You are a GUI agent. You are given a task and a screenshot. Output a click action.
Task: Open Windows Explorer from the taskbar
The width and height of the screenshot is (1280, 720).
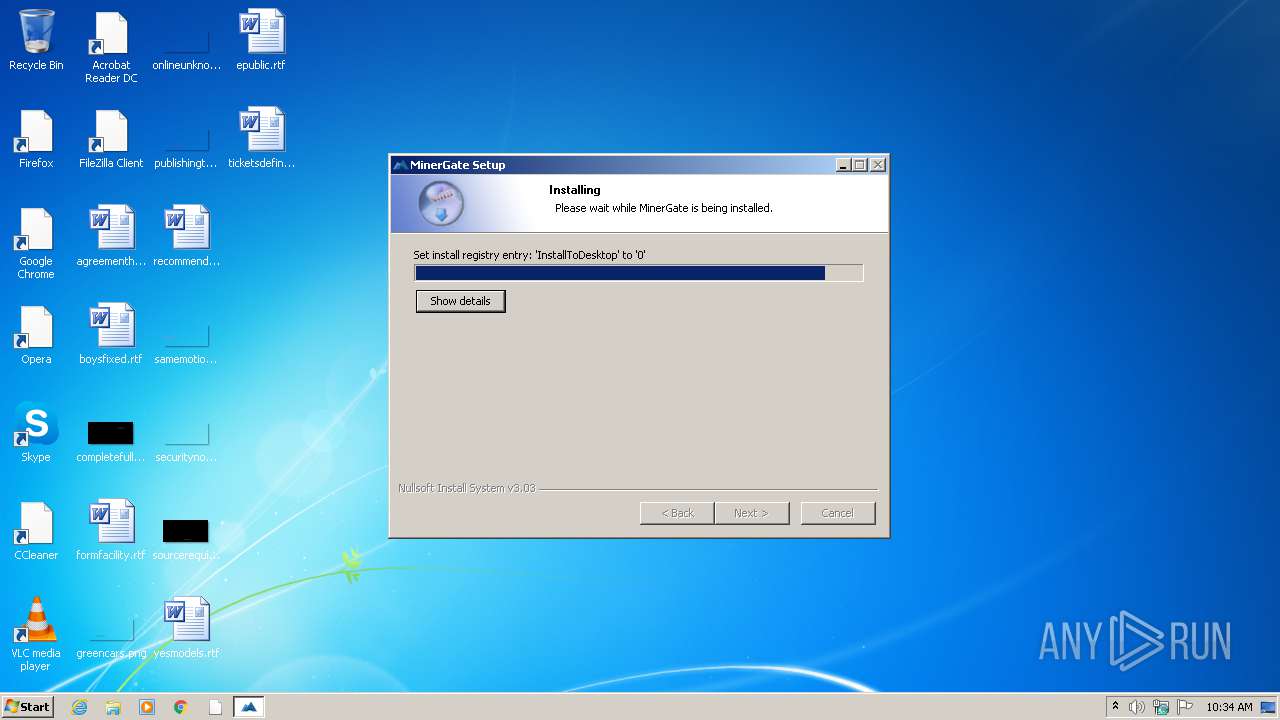113,707
